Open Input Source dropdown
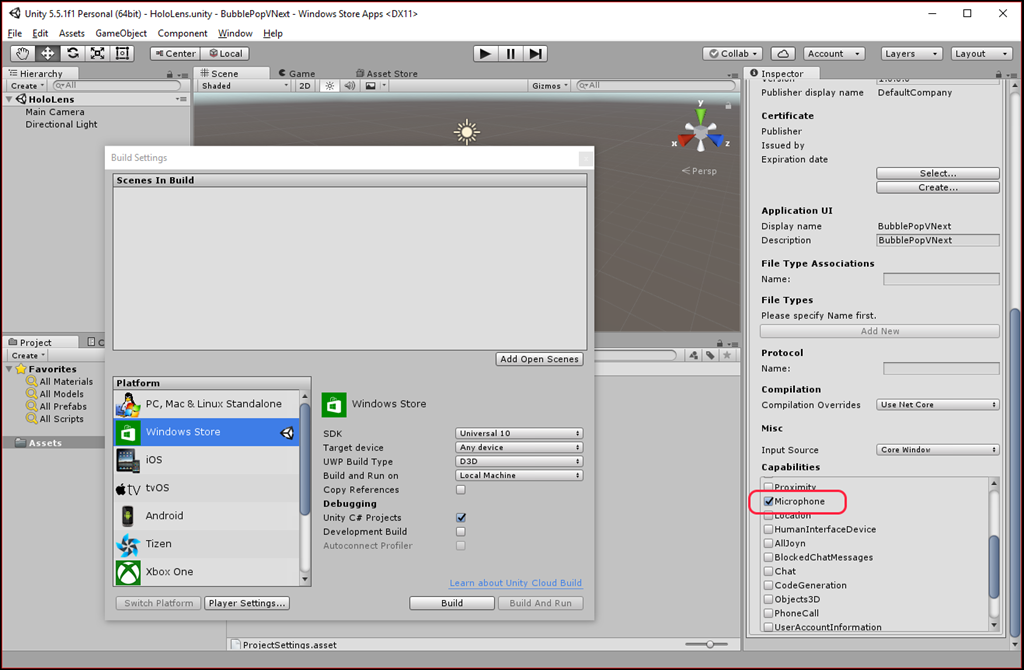The width and height of the screenshot is (1024, 670). (938, 450)
